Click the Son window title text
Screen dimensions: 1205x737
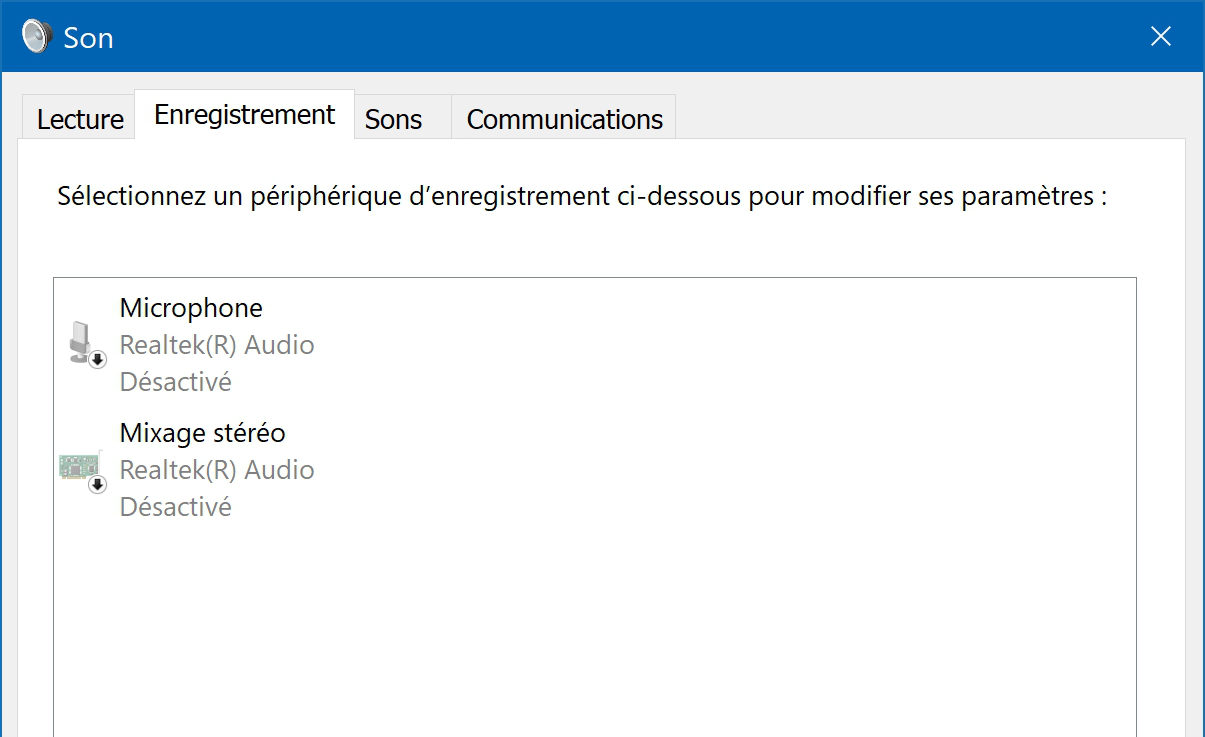point(88,38)
